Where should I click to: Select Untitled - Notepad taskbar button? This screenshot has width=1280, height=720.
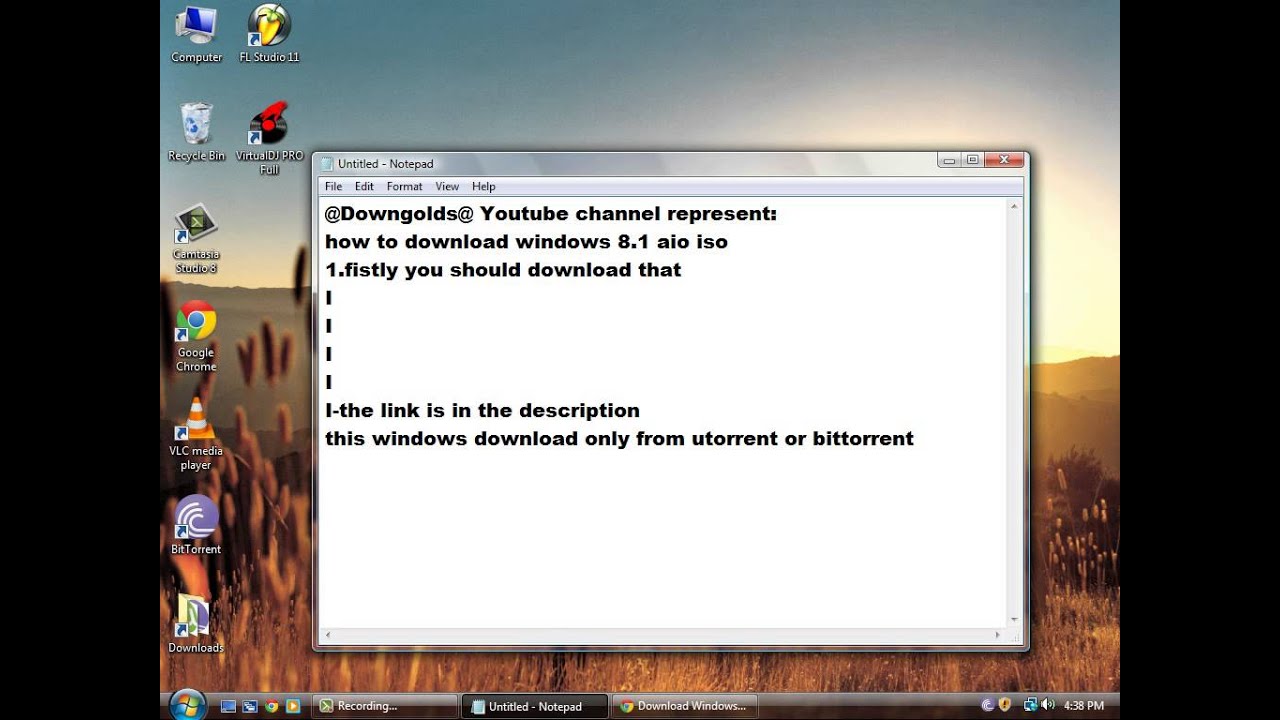tap(535, 706)
